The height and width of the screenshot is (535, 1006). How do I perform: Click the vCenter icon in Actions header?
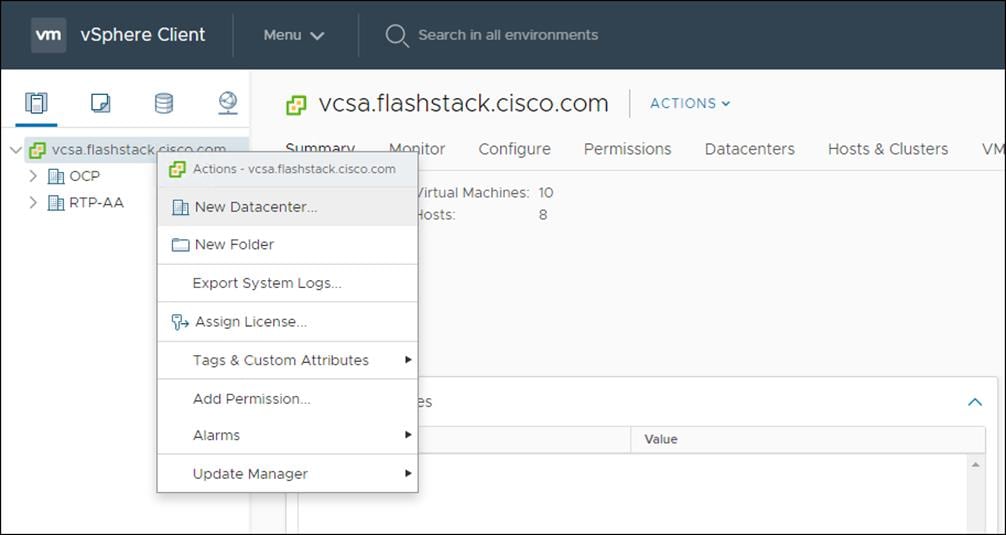point(177,169)
